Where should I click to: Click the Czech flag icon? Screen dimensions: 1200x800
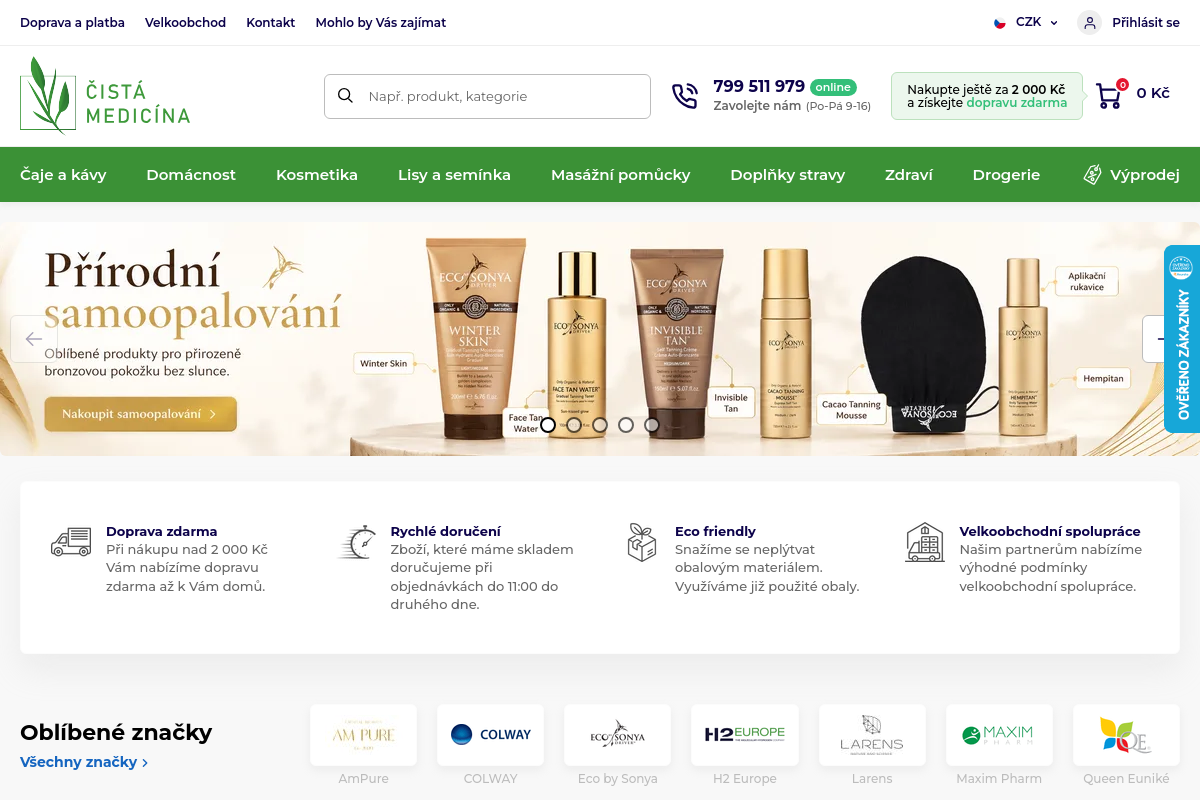pos(1000,22)
